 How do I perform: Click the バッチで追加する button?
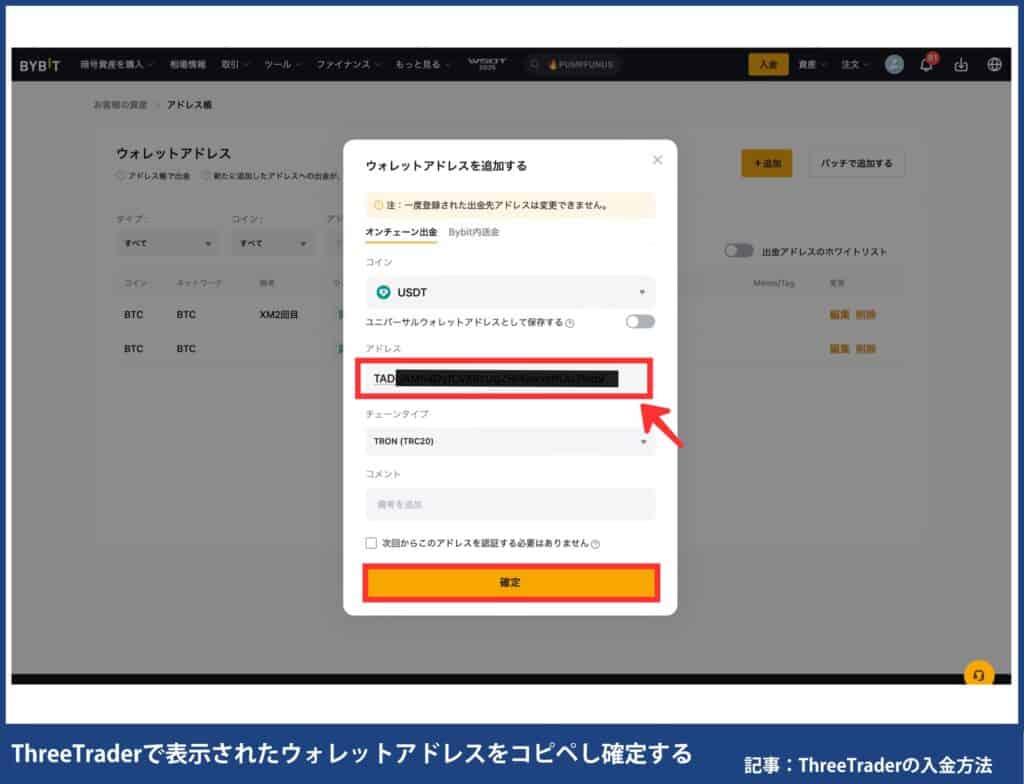(x=856, y=163)
